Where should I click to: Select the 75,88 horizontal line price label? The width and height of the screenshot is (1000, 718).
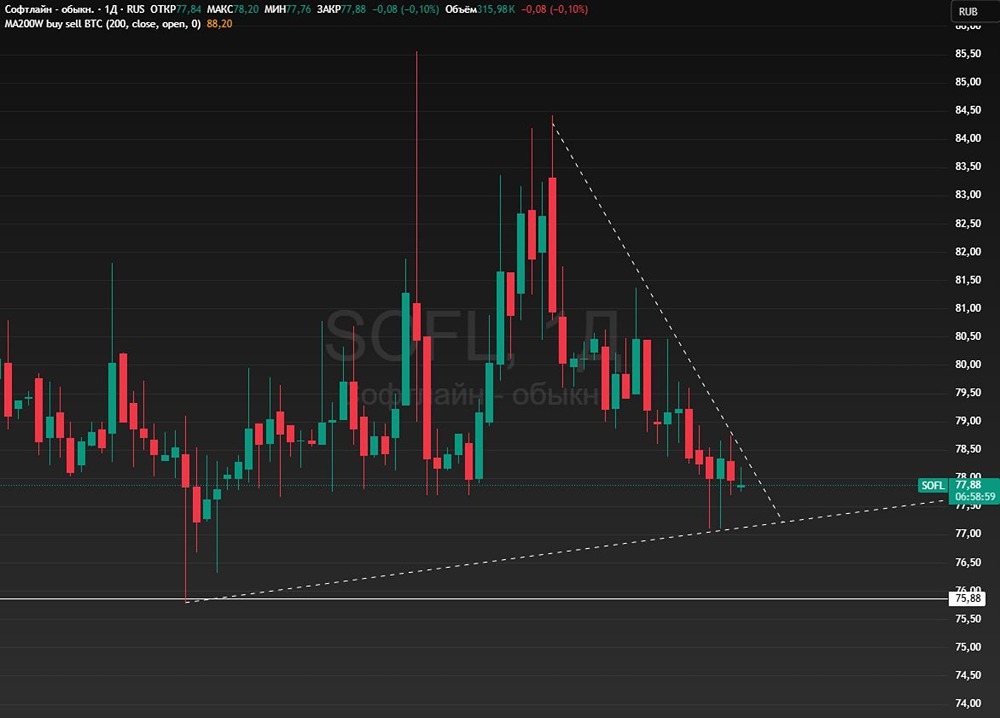[x=968, y=598]
